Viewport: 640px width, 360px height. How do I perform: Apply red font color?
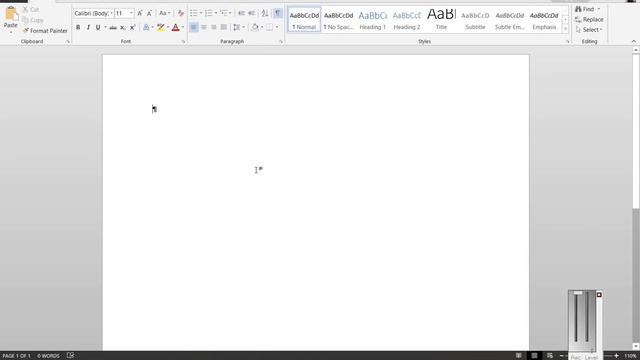[176, 27]
